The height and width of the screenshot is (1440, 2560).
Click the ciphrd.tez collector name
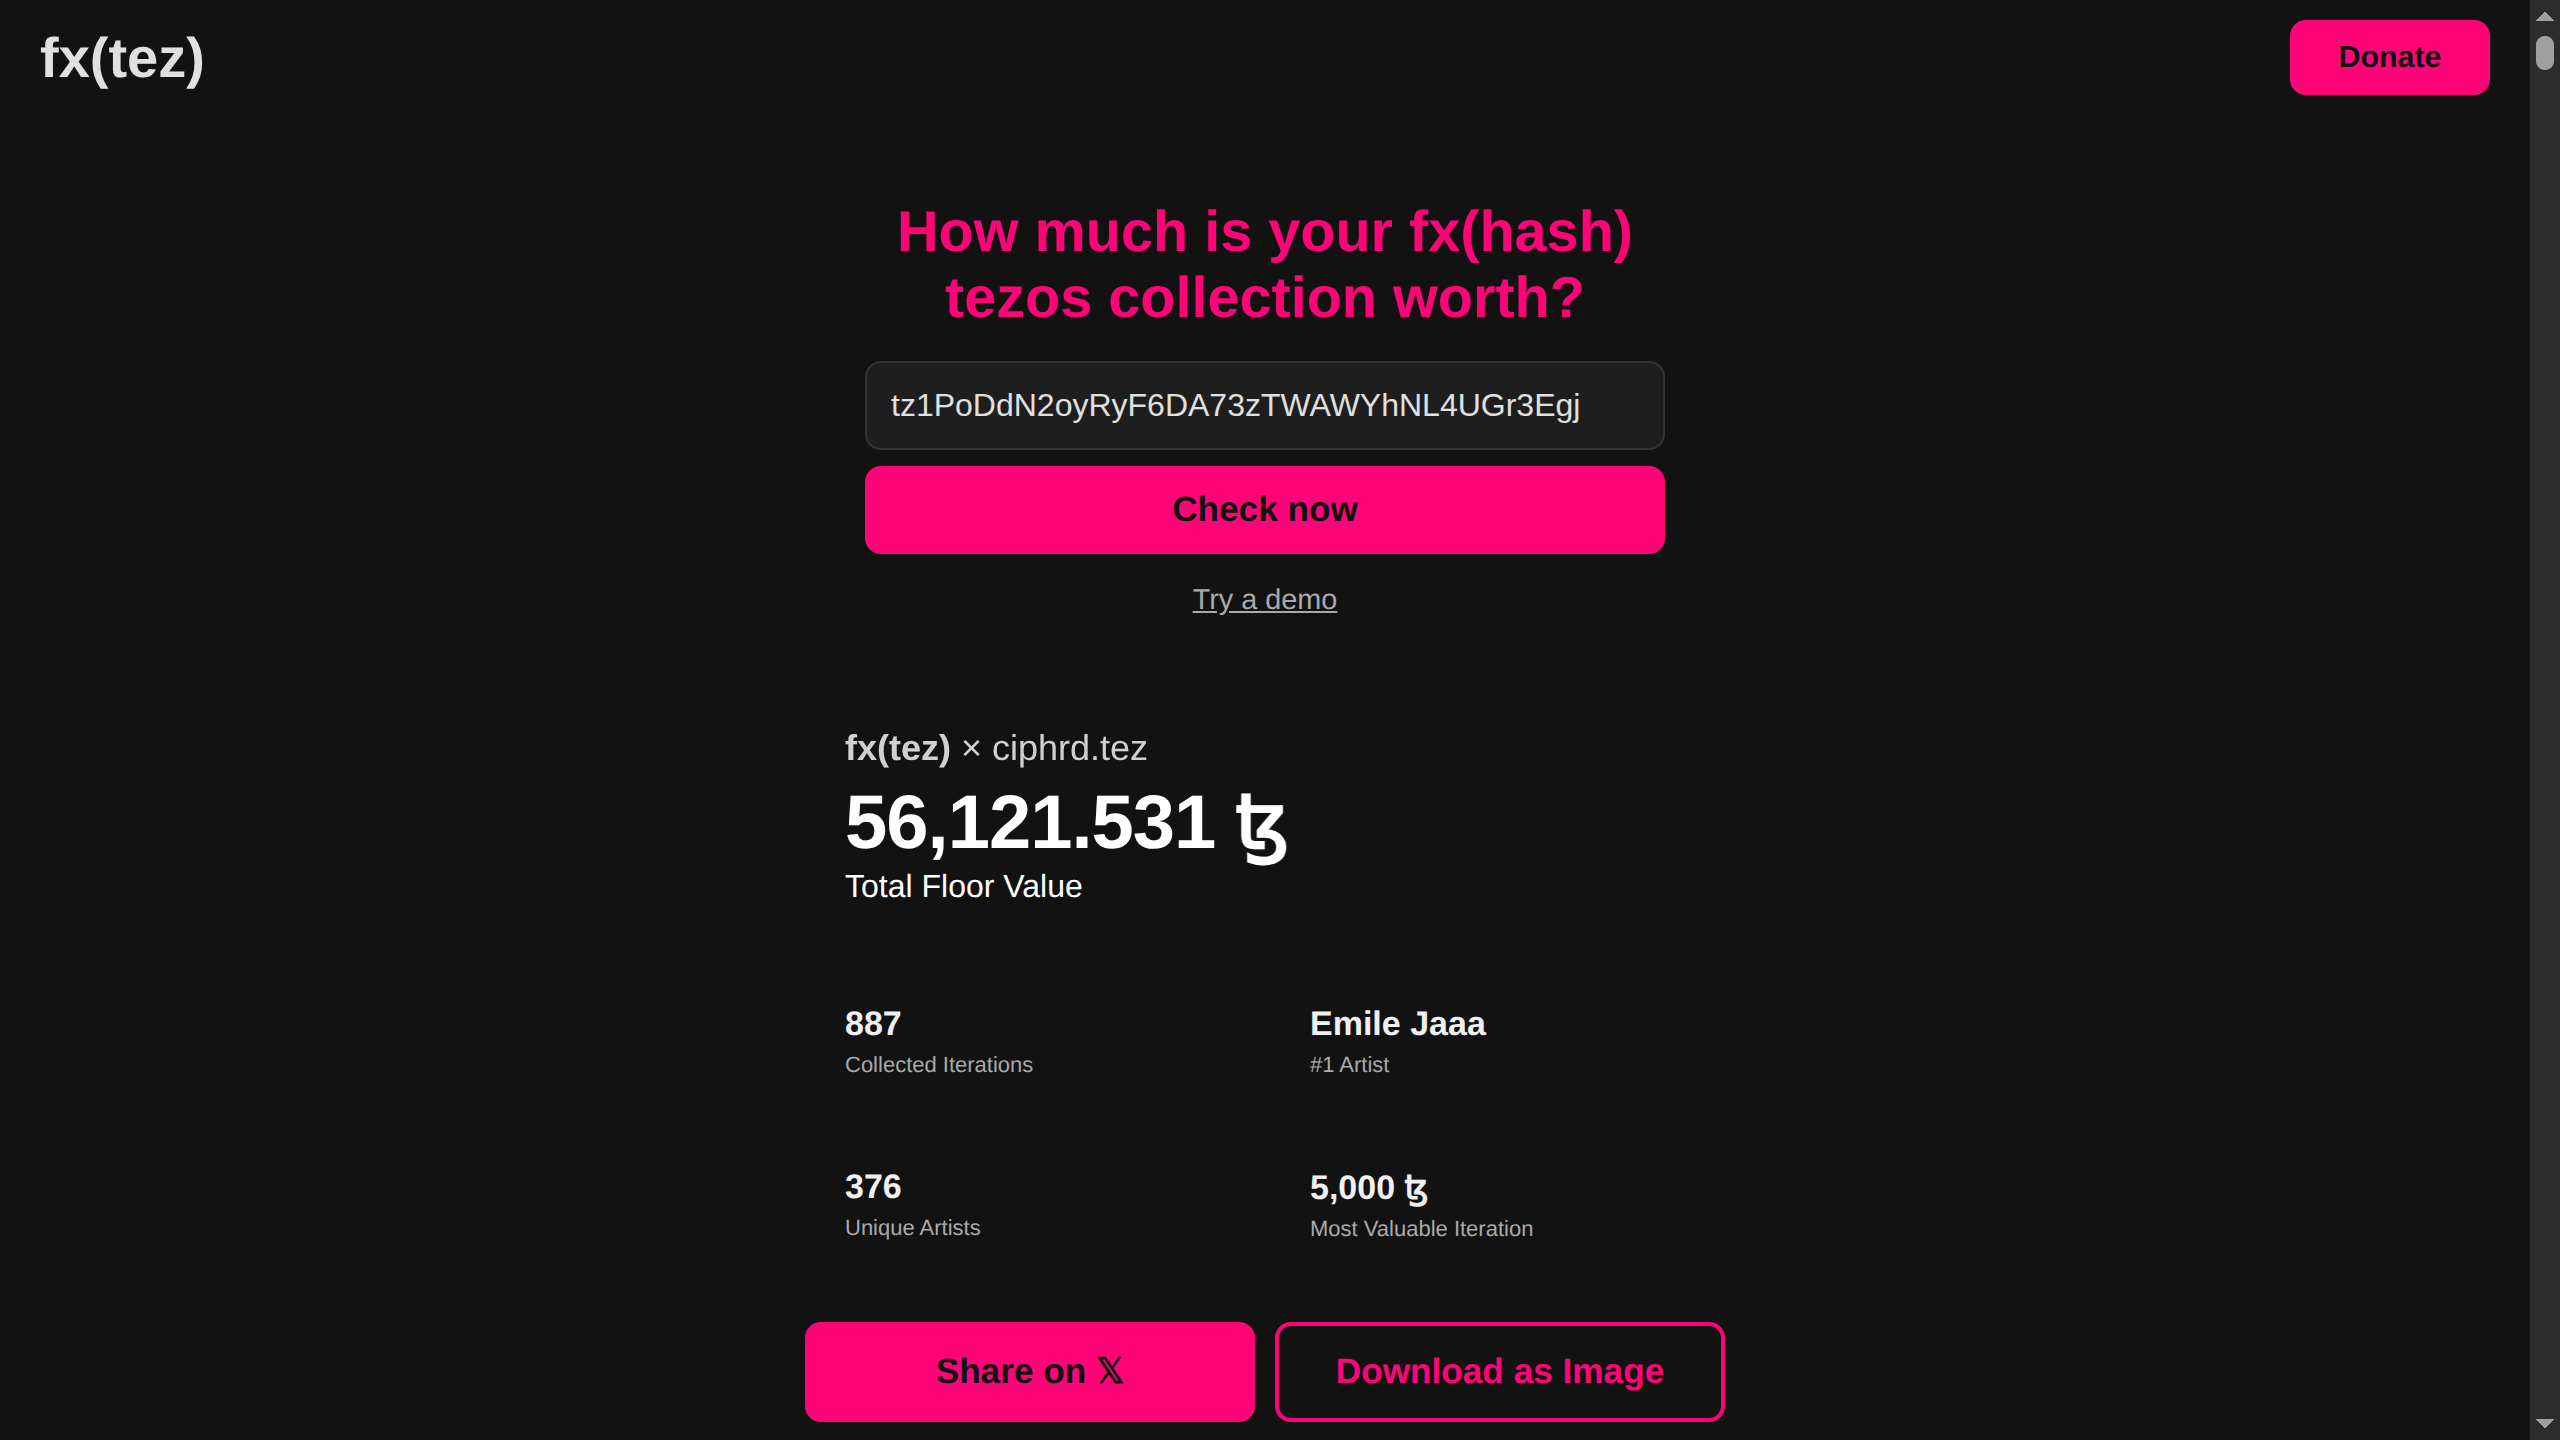click(x=1069, y=748)
